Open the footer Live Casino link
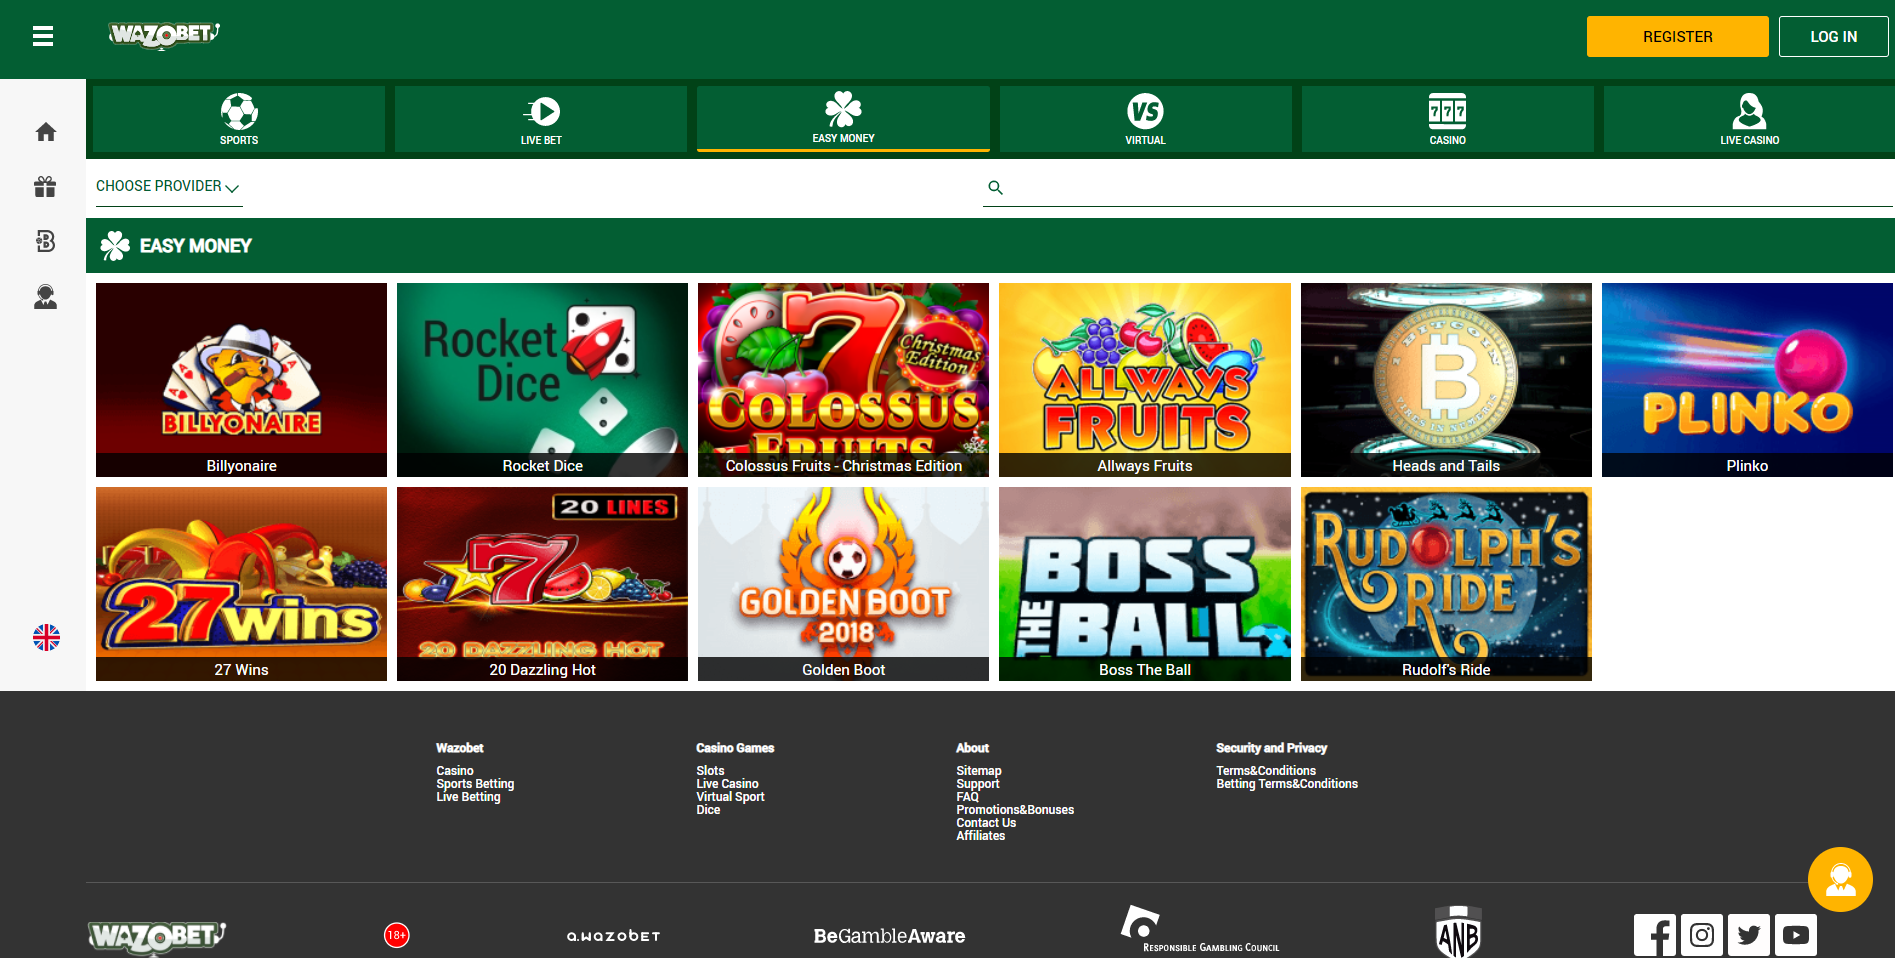 coord(727,784)
